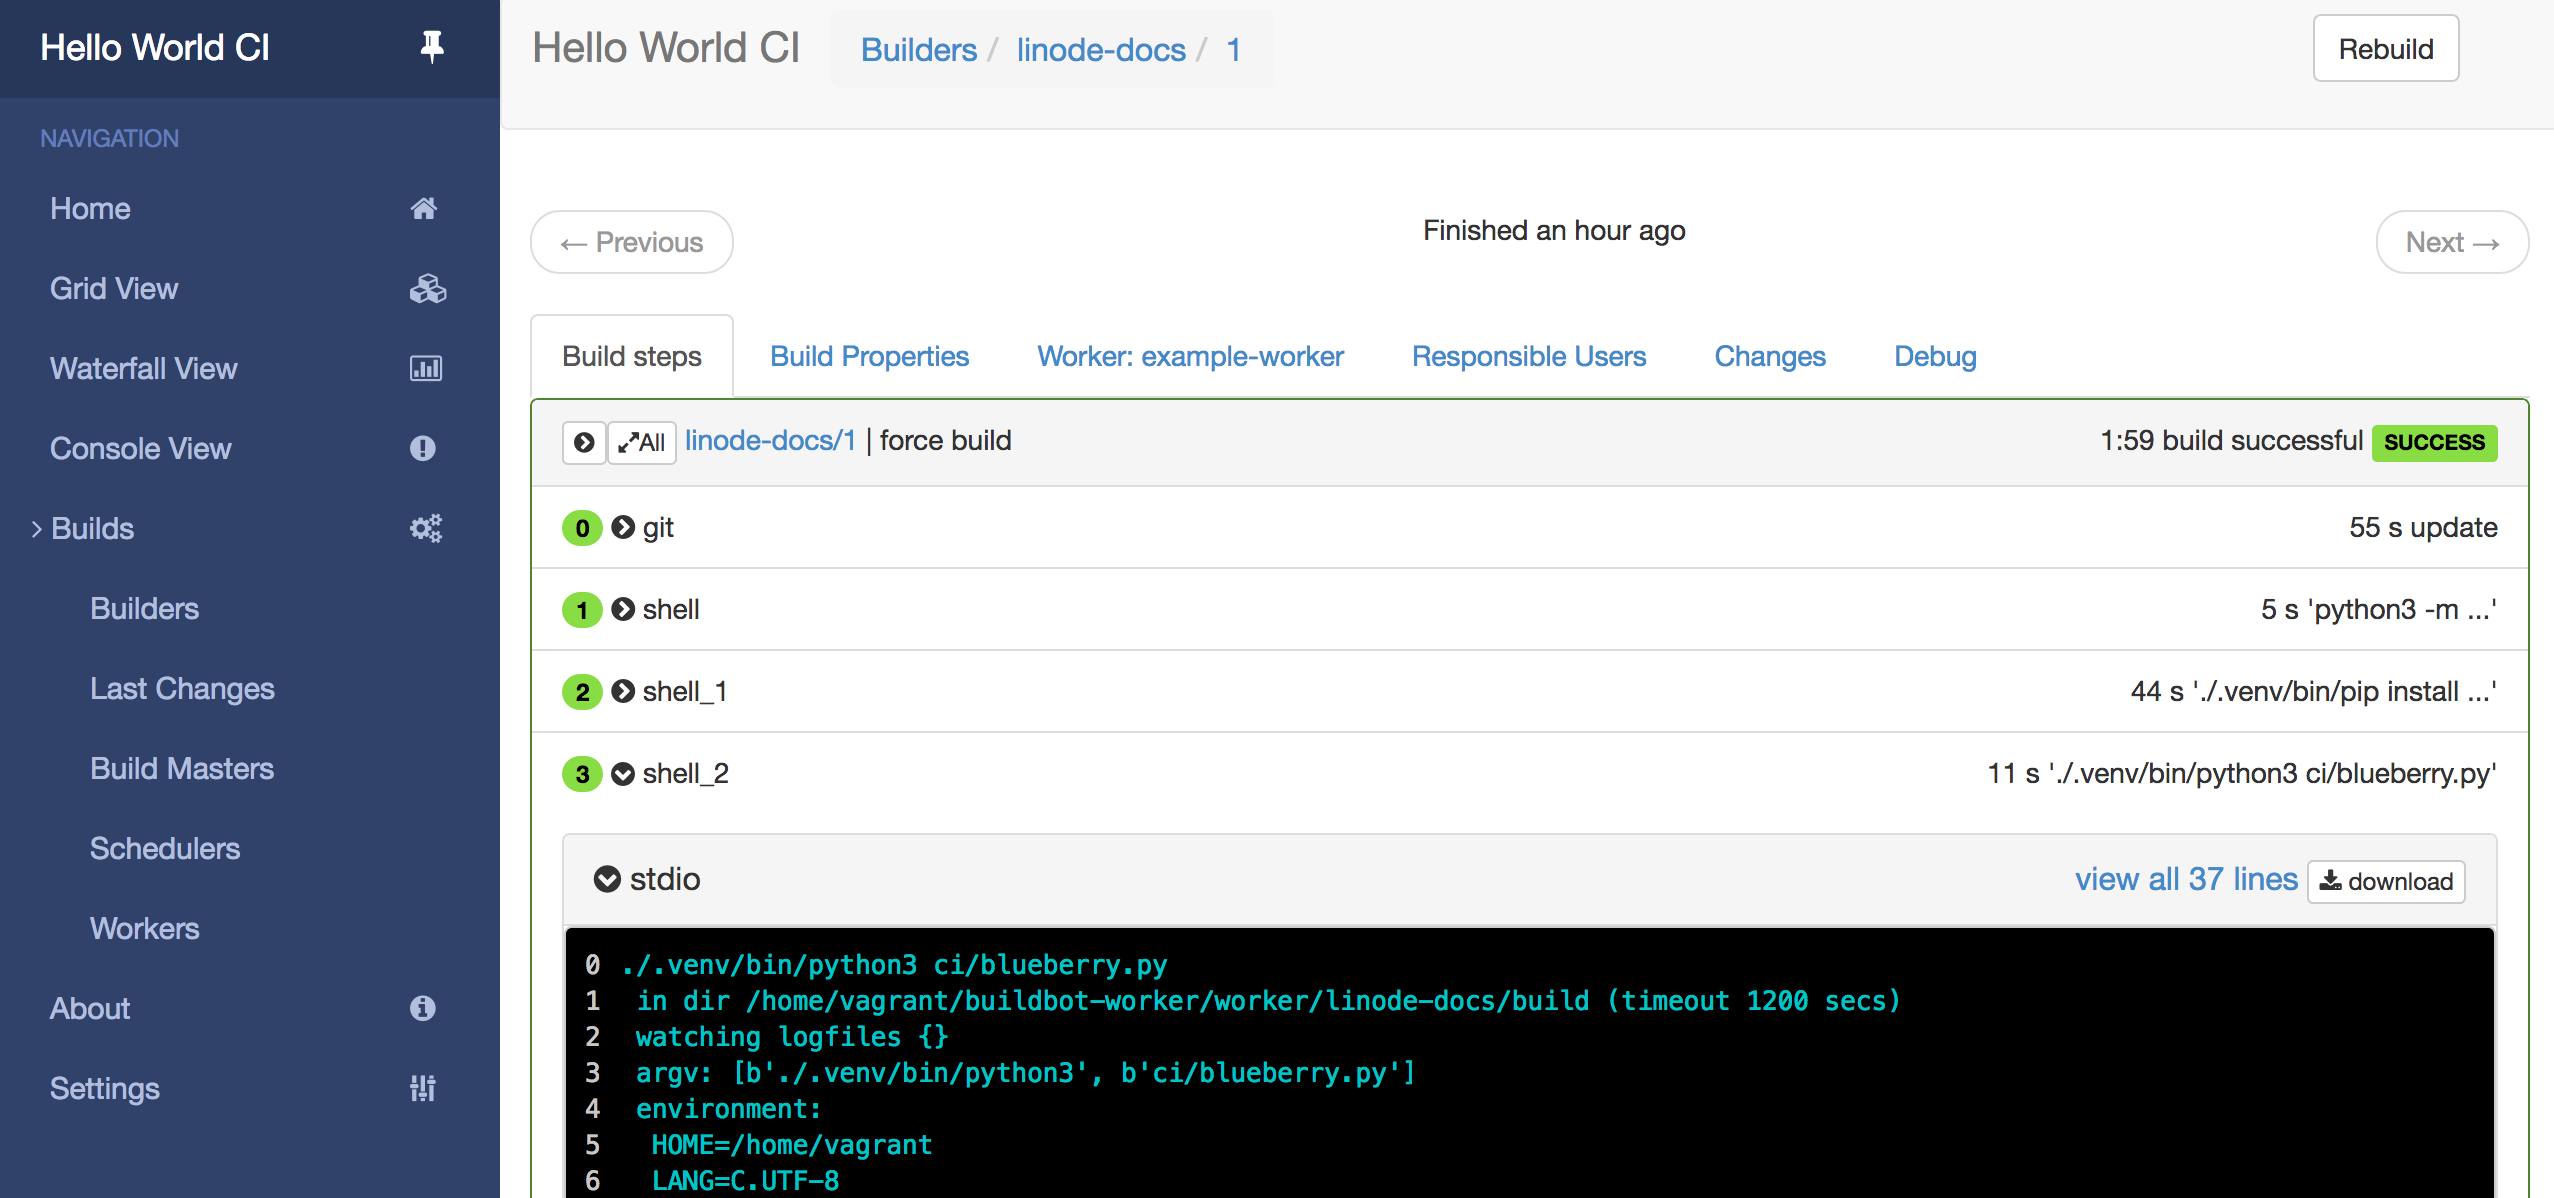The width and height of the screenshot is (2554, 1198).
Task: Click the Builds gears icon
Action: click(x=427, y=528)
